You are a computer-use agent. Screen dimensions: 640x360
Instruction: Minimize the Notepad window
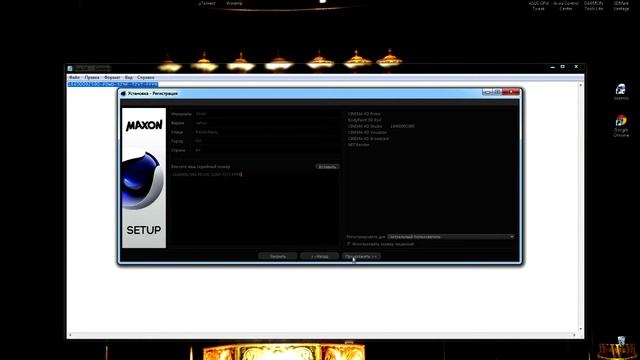point(552,67)
